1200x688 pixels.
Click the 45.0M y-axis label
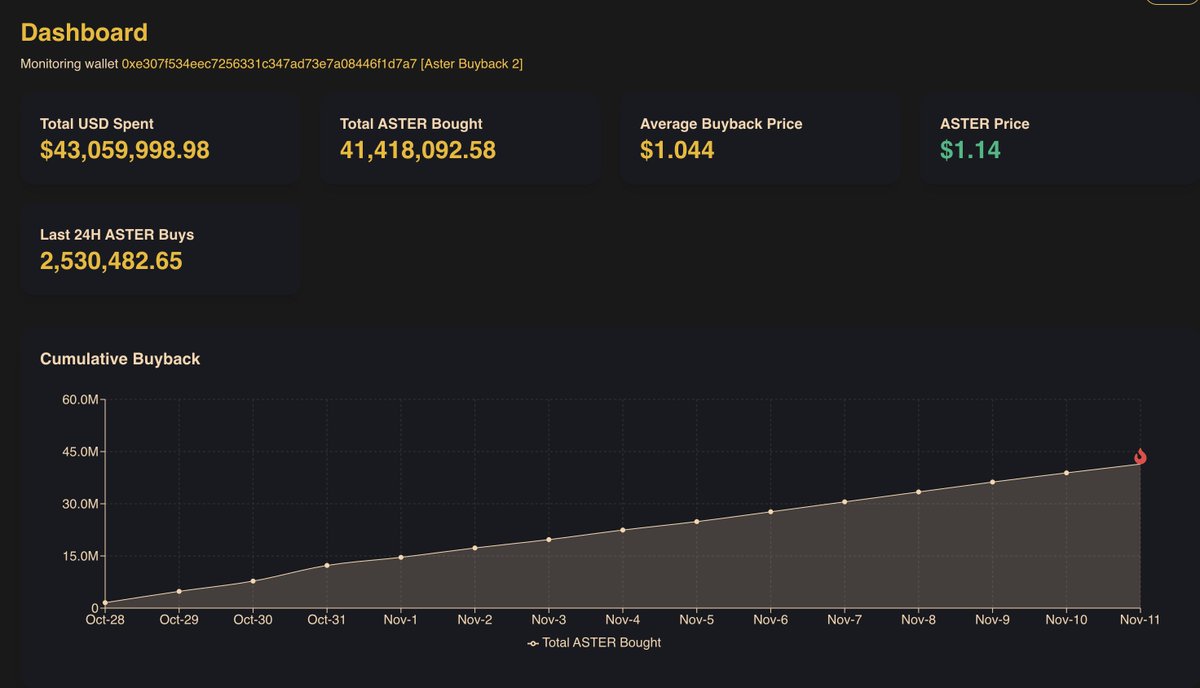(79, 452)
